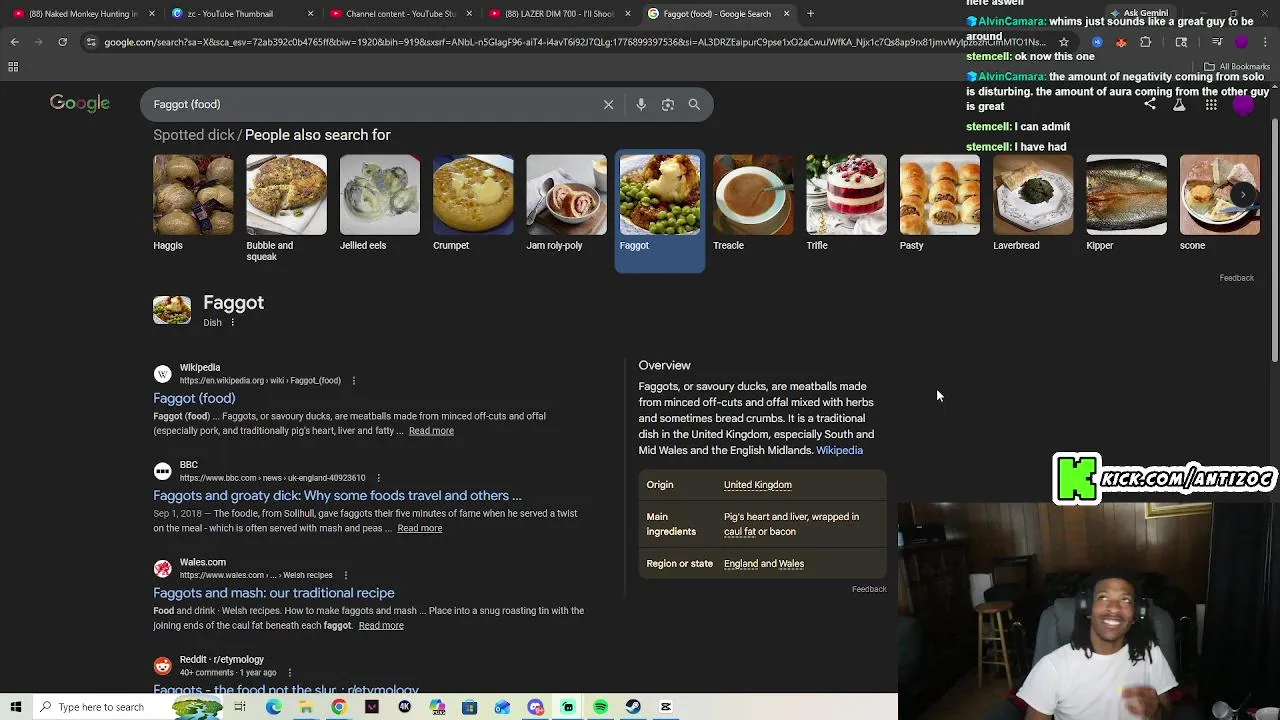Open All Bookmarks folder
This screenshot has height=720, width=1280.
(1237, 67)
